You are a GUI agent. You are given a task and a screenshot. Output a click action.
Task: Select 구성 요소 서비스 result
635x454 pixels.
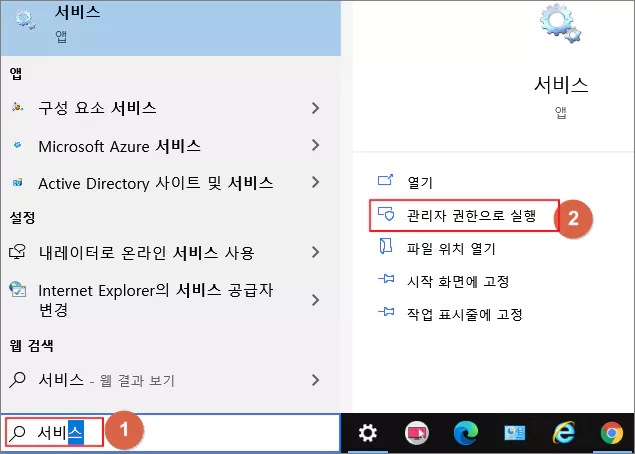[170, 108]
